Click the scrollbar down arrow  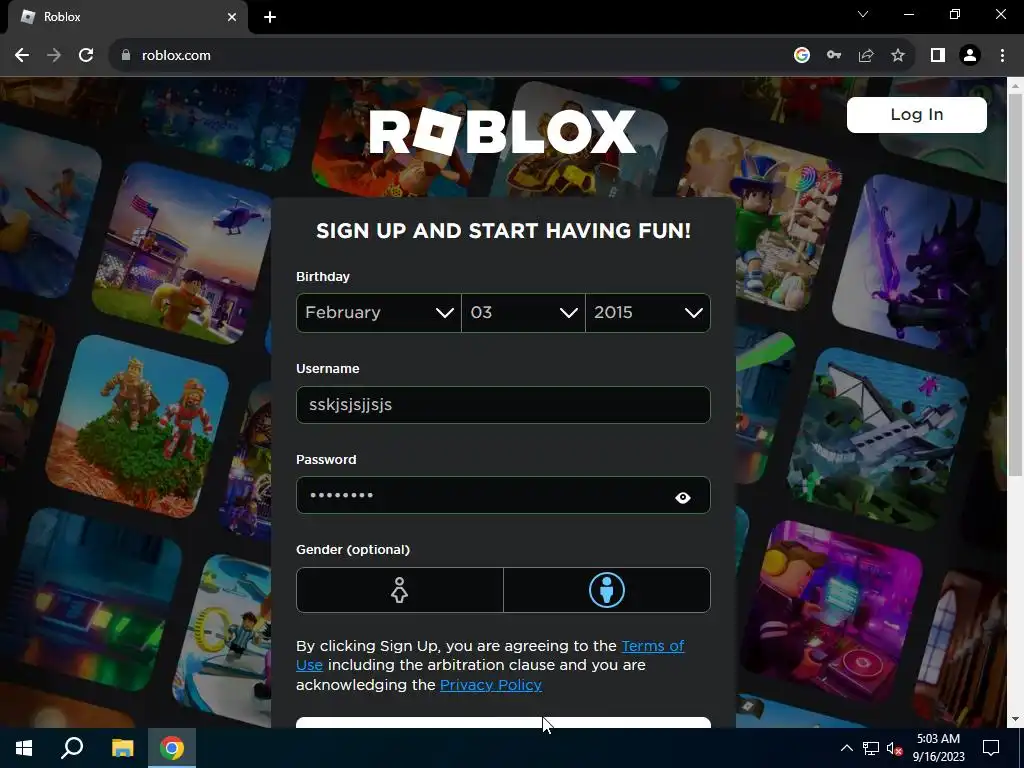click(x=1016, y=720)
